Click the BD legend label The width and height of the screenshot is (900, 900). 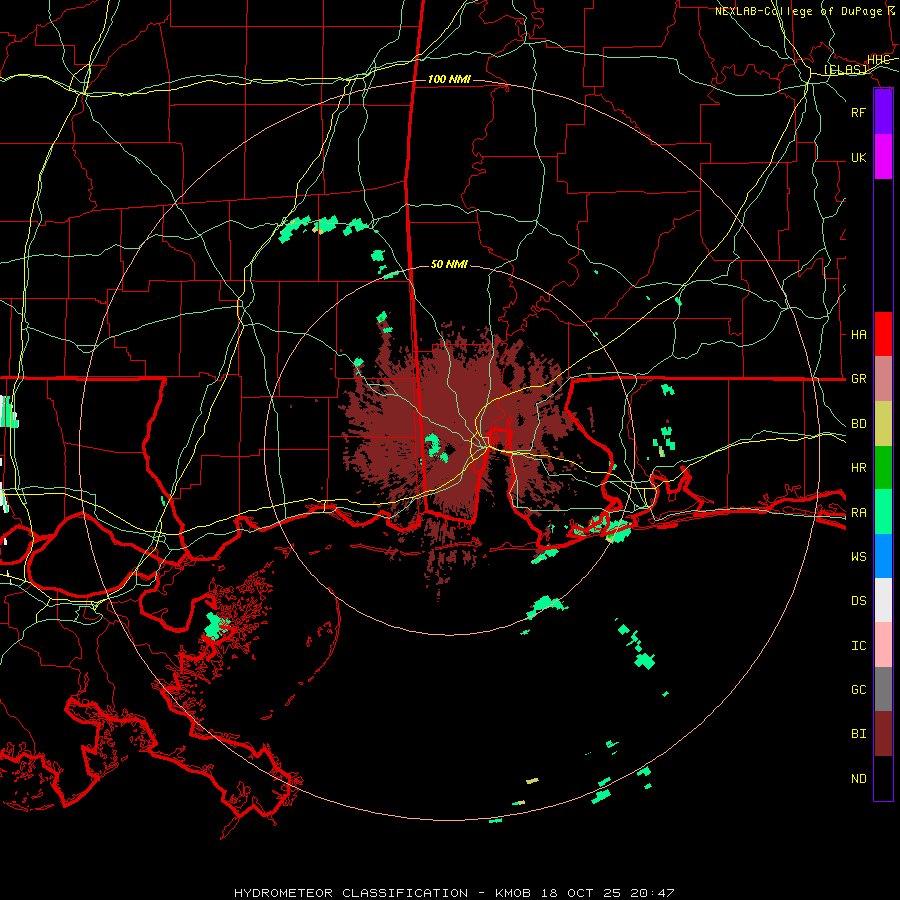(x=859, y=424)
